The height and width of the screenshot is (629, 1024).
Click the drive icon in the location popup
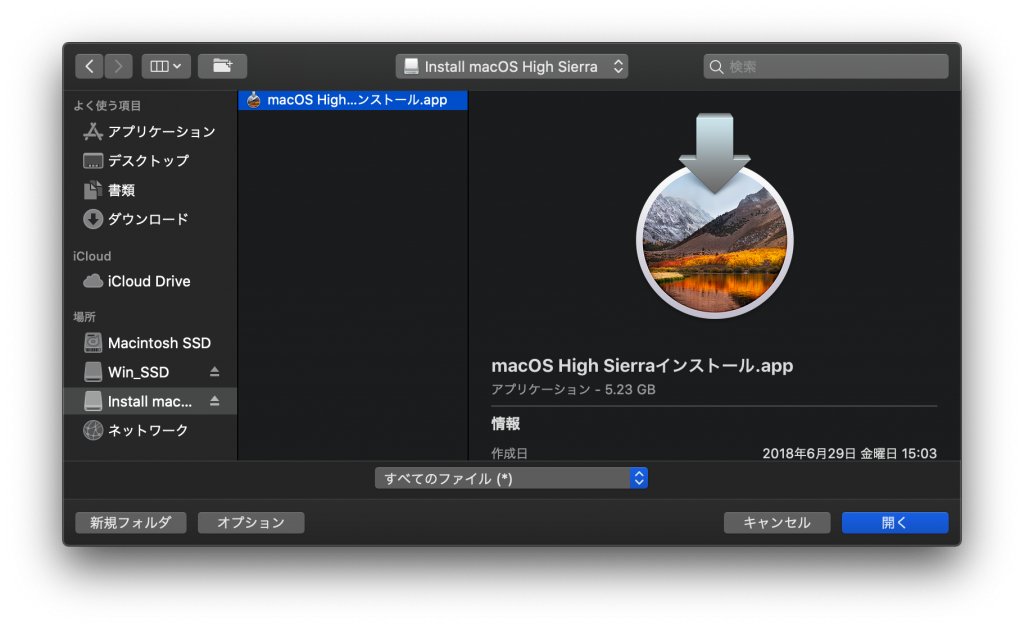click(x=411, y=67)
